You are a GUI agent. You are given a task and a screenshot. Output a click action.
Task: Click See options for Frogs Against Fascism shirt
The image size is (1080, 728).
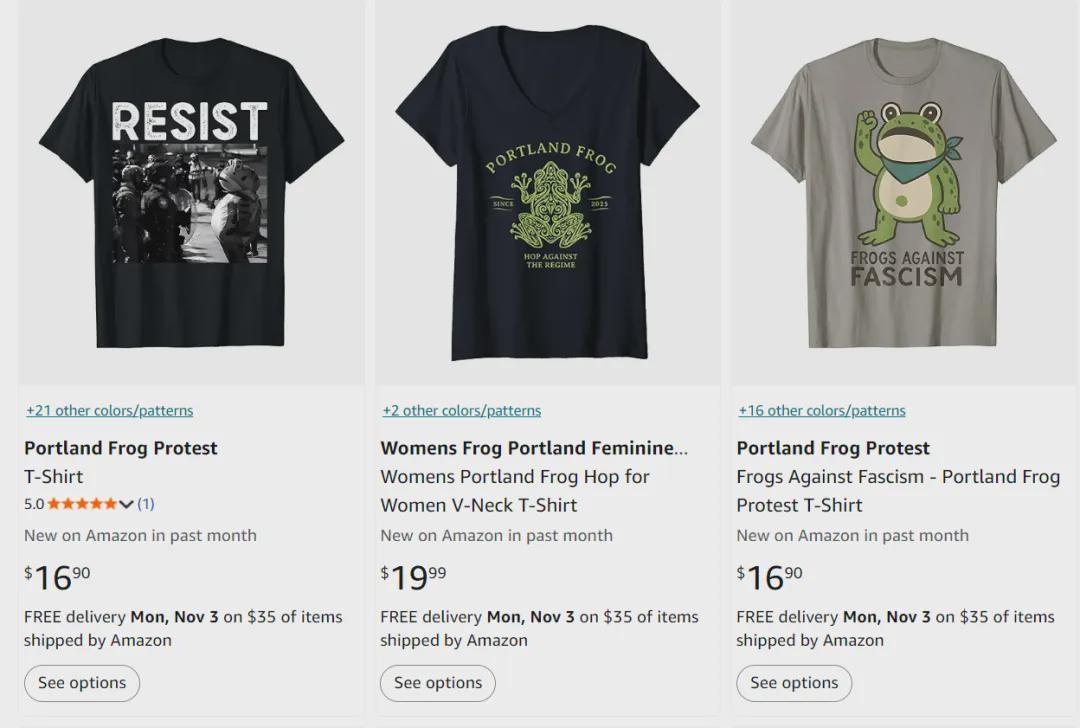pos(794,684)
